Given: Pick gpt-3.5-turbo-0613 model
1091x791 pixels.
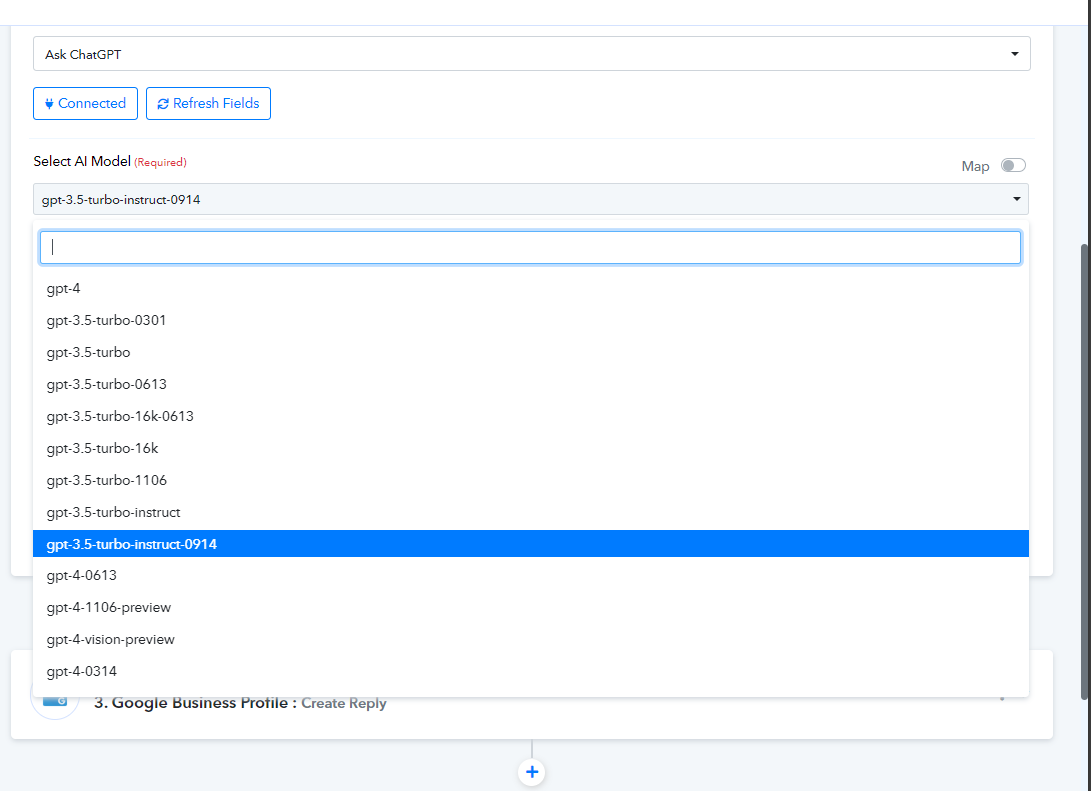Looking at the screenshot, I should [531, 384].
